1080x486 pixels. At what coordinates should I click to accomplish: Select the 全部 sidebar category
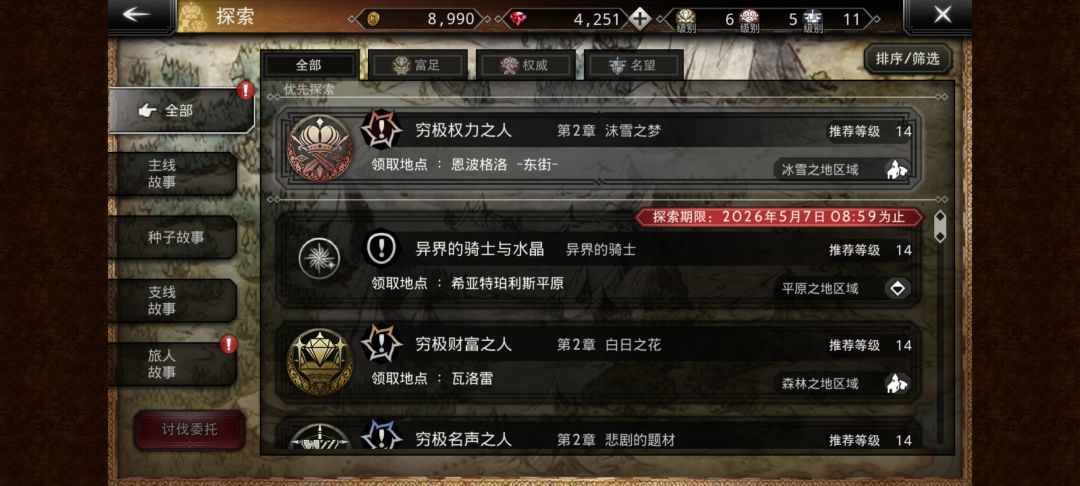pyautogui.click(x=180, y=110)
